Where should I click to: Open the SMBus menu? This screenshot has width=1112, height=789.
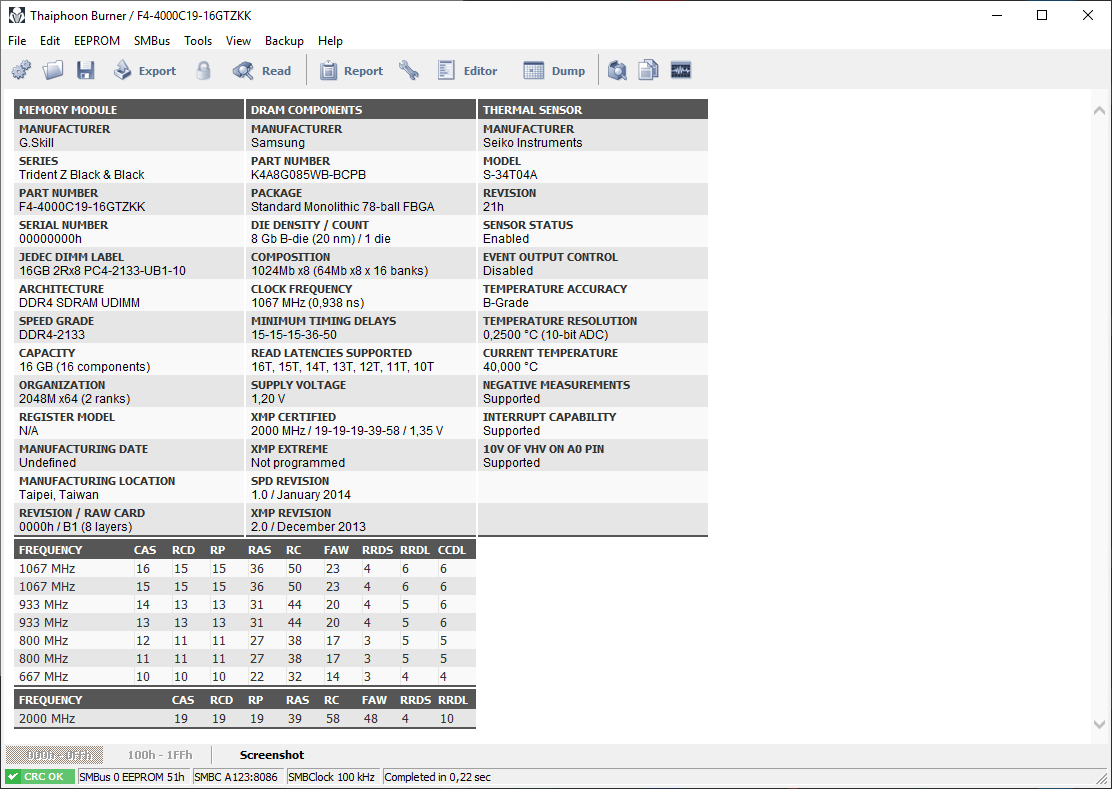(x=152, y=41)
